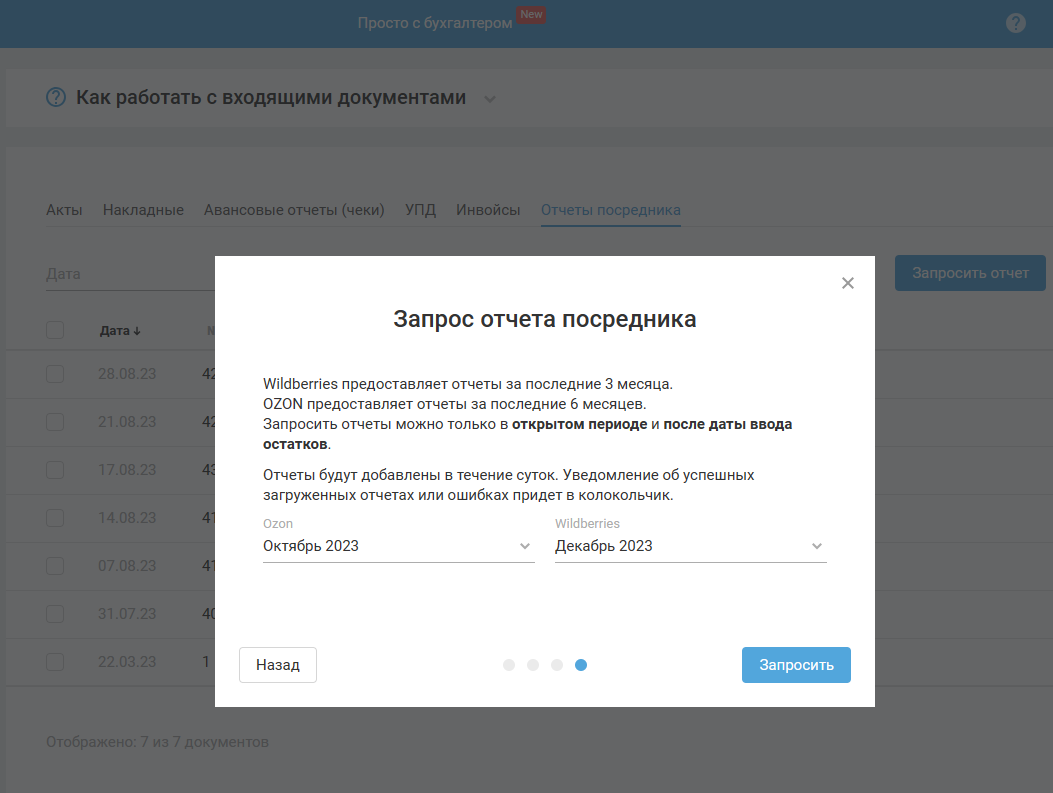Click date cell 28.08.23
This screenshot has height=793, width=1053.
pyautogui.click(x=127, y=374)
